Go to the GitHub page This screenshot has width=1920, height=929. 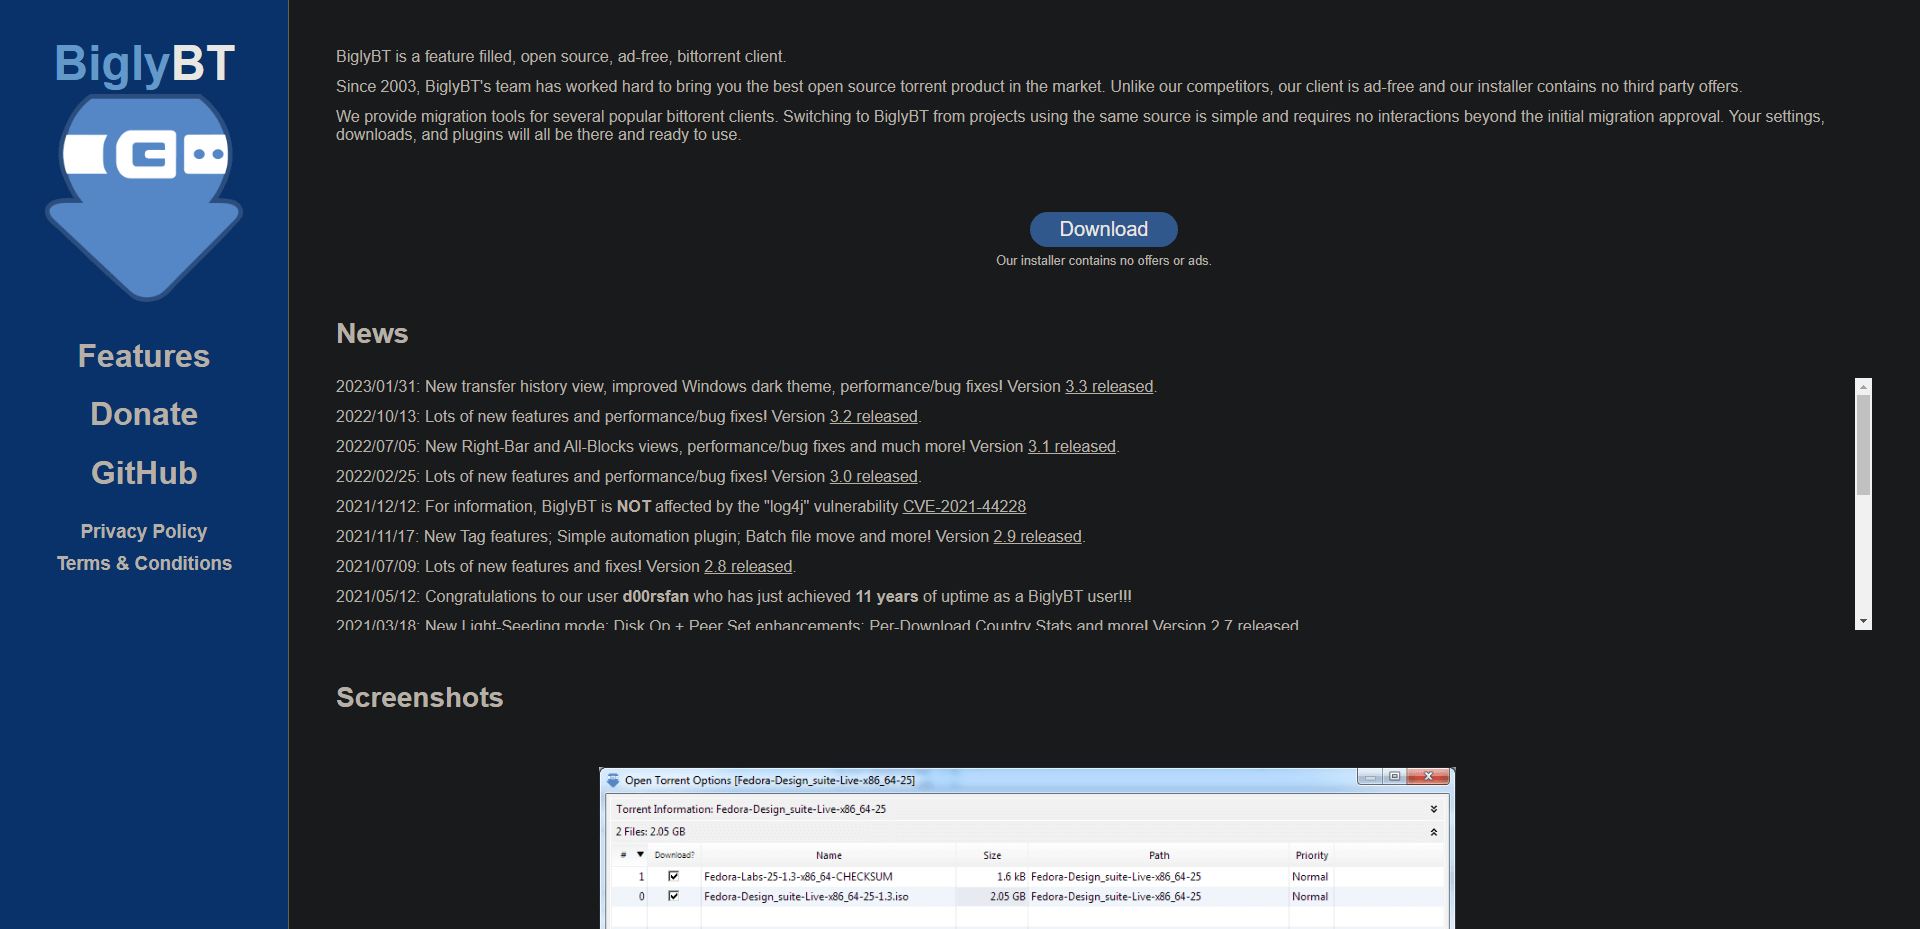click(144, 473)
